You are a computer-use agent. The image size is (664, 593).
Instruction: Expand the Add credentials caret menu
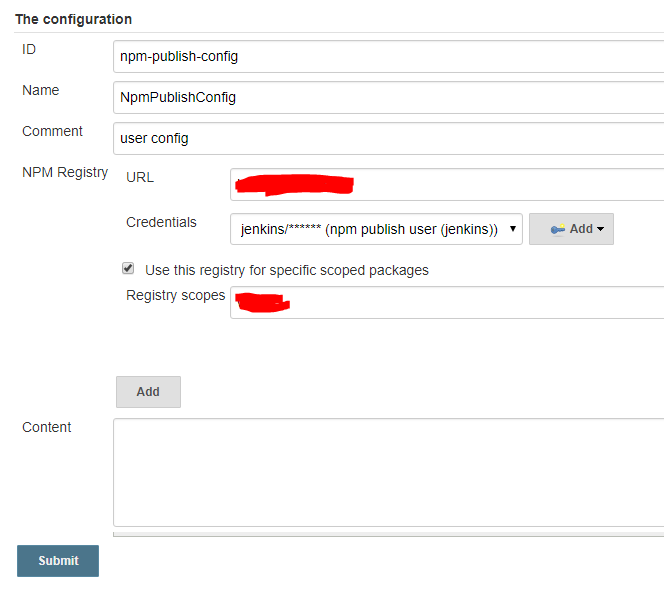click(x=600, y=229)
